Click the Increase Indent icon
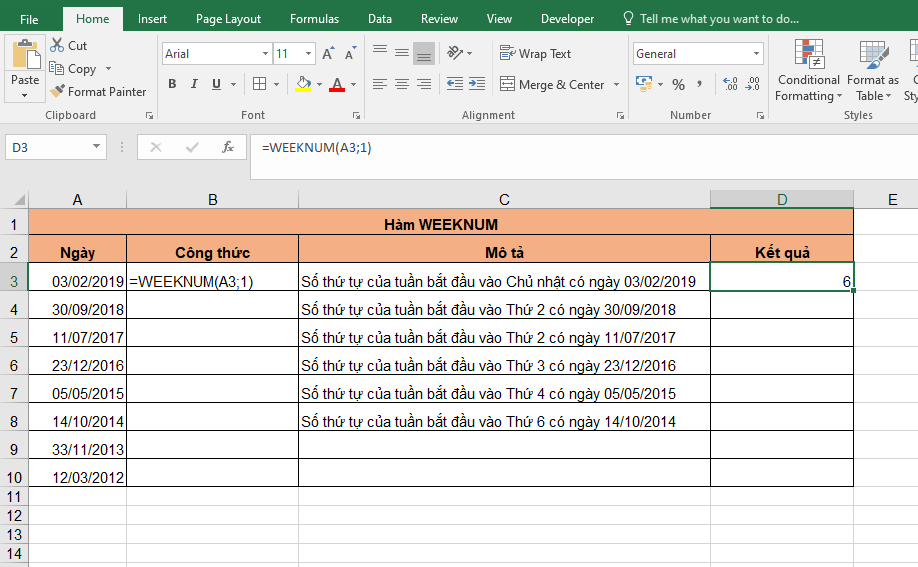918x567 pixels. pyautogui.click(x=477, y=85)
